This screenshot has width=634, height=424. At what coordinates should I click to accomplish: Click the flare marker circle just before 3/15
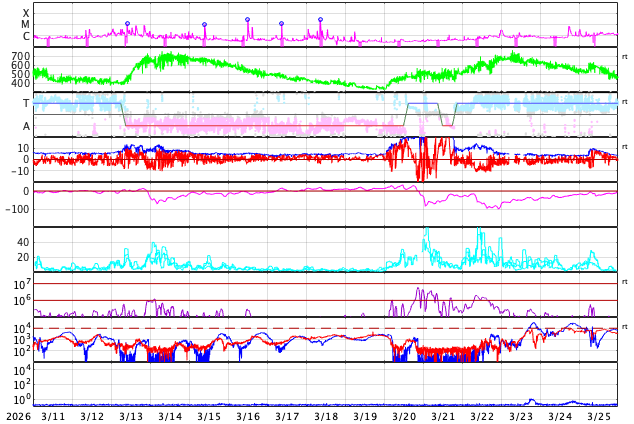tap(204, 24)
